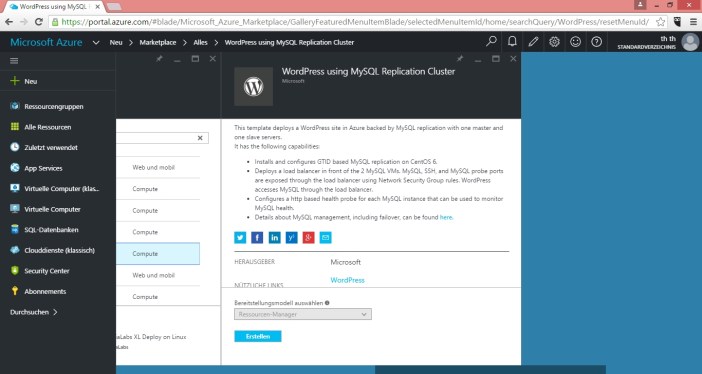The image size is (702, 374).
Task: Click browser back arrow
Action: pos(9,21)
